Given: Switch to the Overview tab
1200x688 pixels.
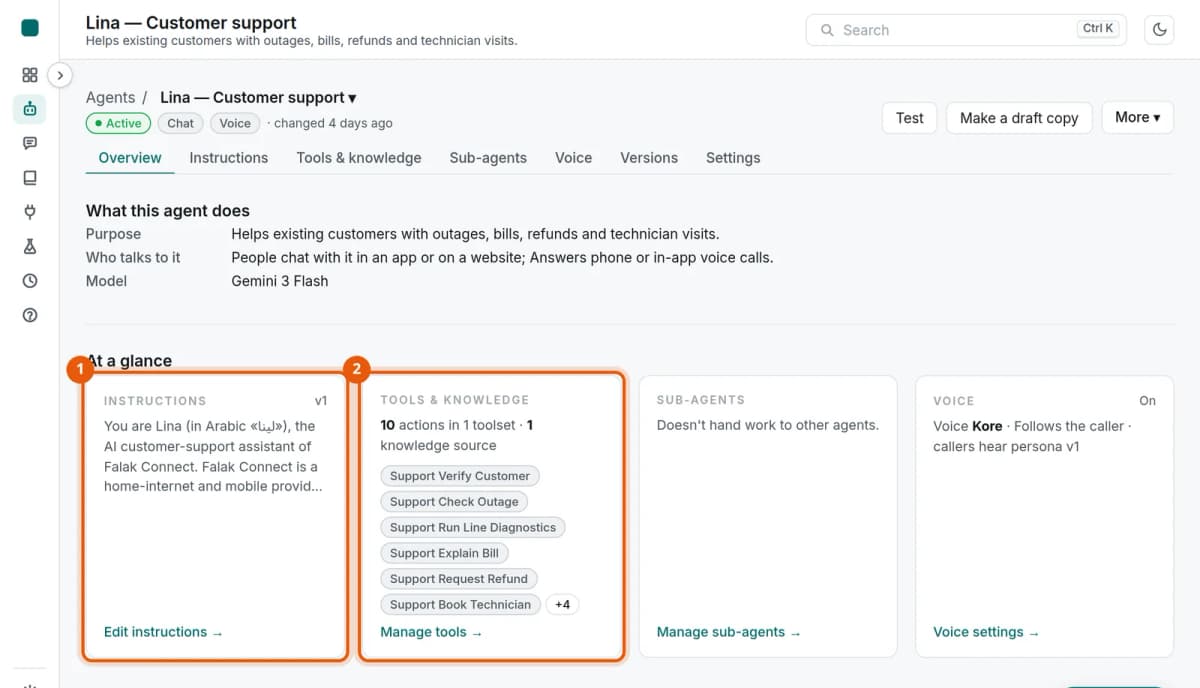Looking at the screenshot, I should 130,158.
